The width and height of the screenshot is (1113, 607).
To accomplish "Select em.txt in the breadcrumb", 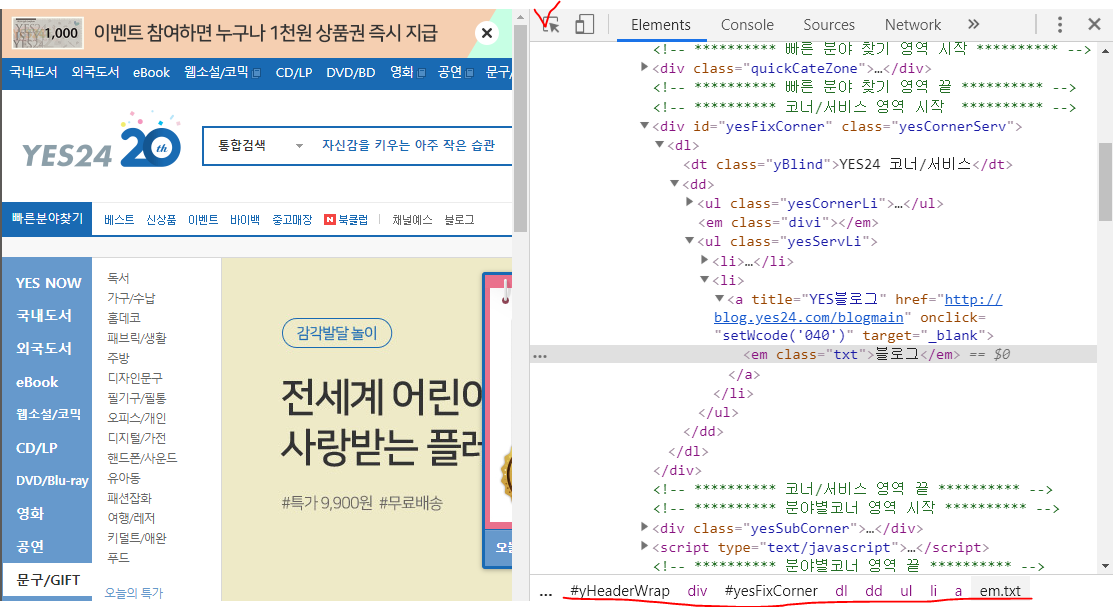I will [x=1000, y=591].
